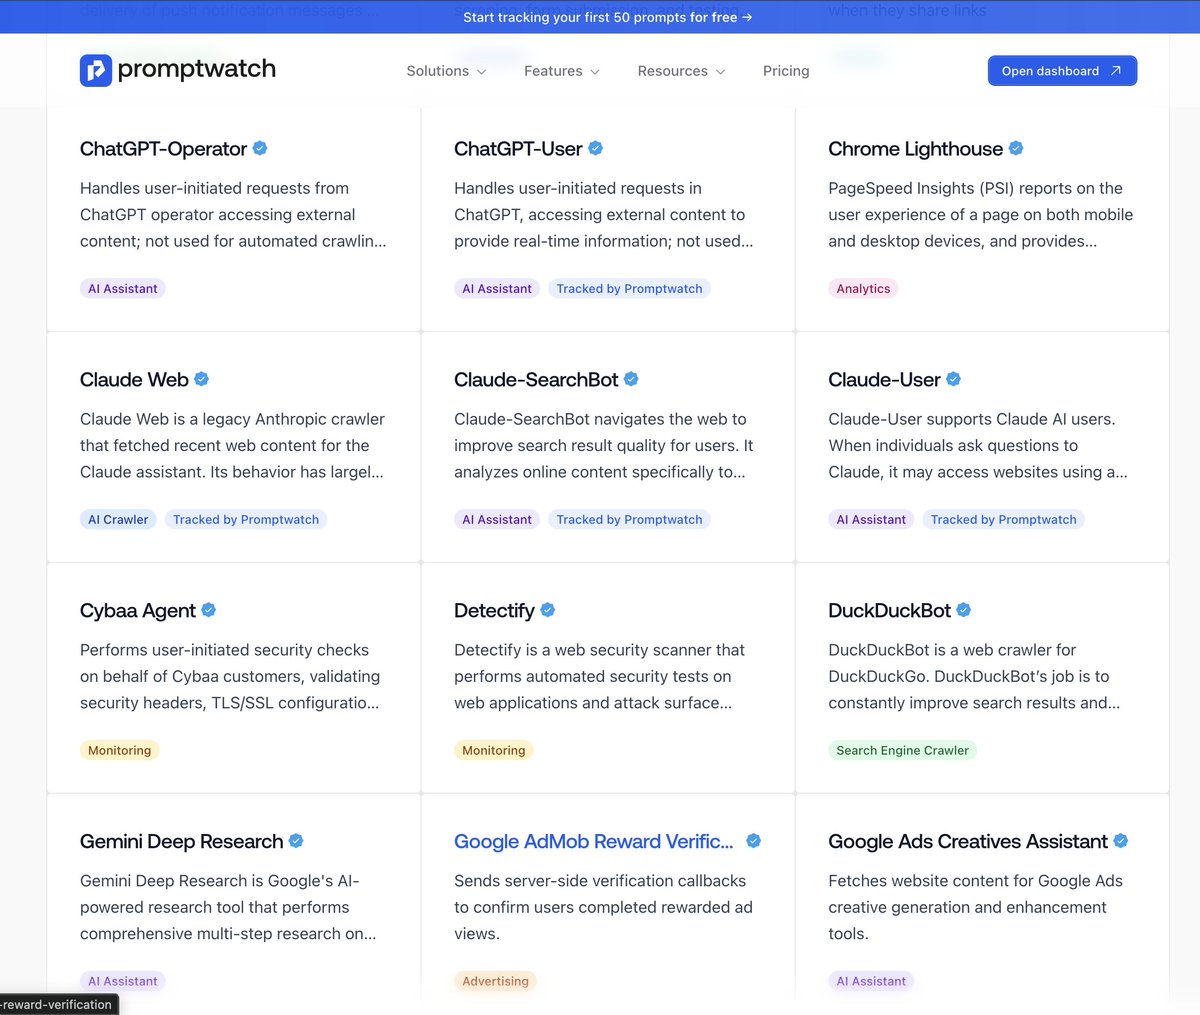Click the Detectify description paragraph

pos(600,677)
